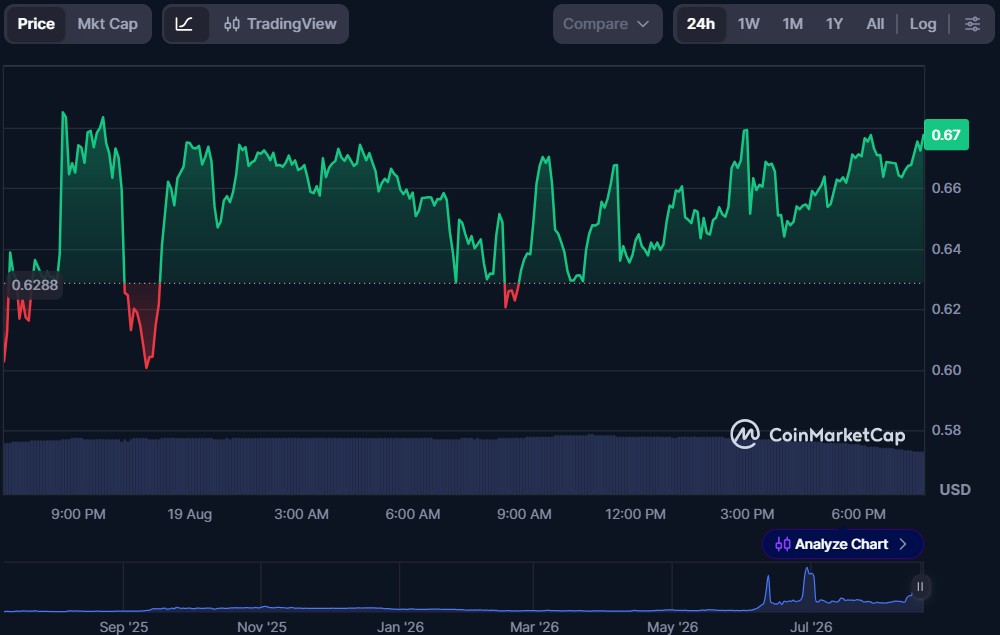The height and width of the screenshot is (635, 1000).
Task: Select the 1Y time range
Action: pos(834,24)
